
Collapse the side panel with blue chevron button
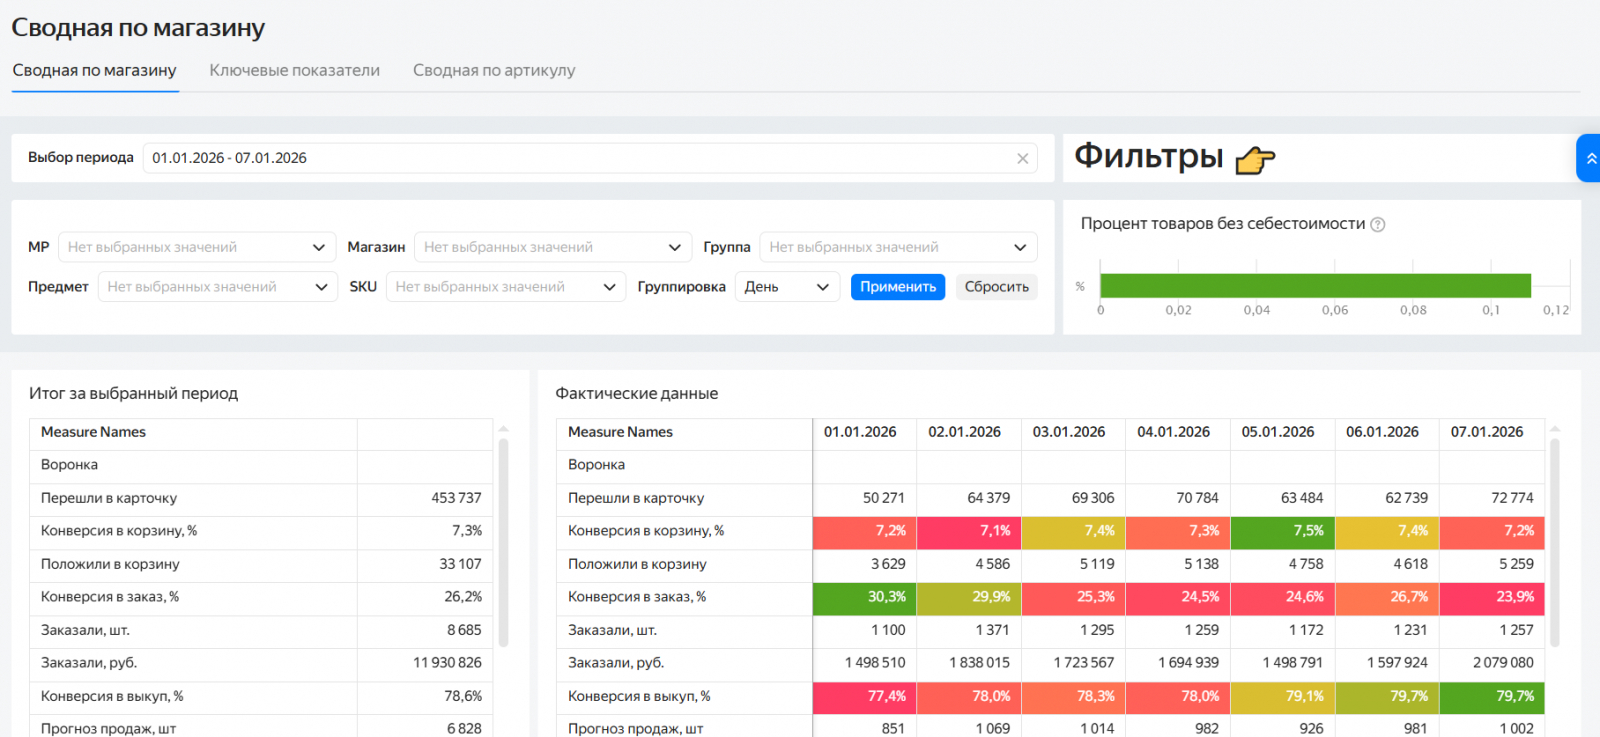coord(1589,158)
